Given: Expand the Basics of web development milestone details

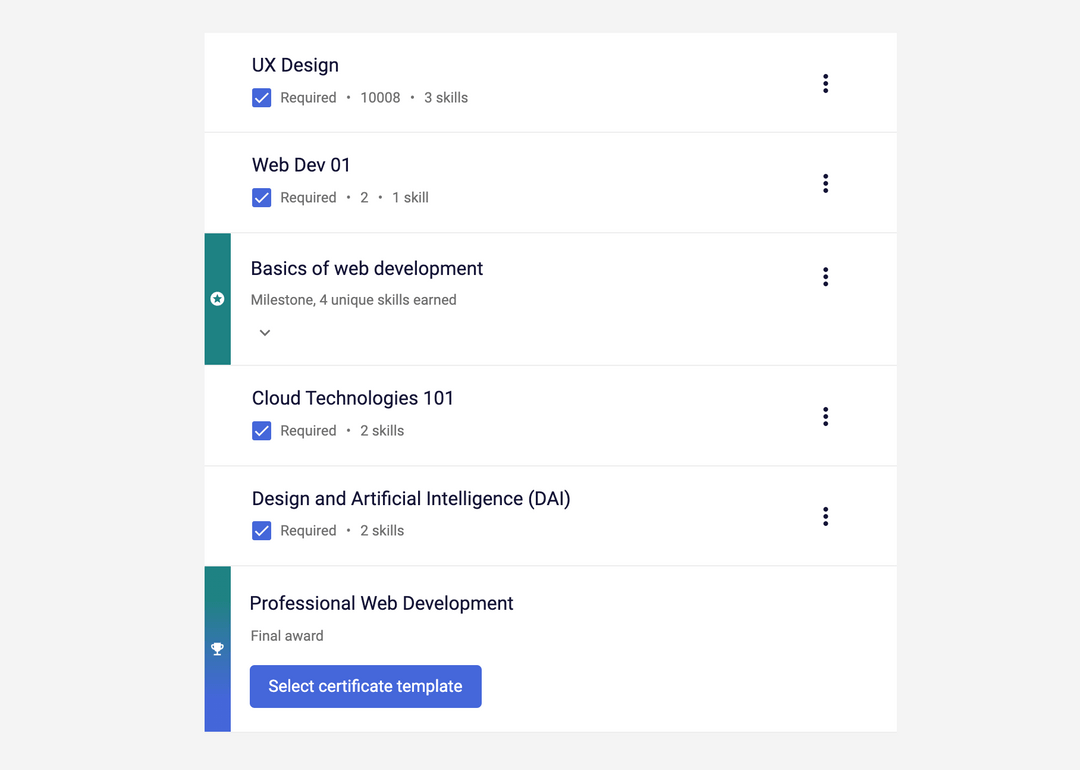Looking at the screenshot, I should point(264,332).
